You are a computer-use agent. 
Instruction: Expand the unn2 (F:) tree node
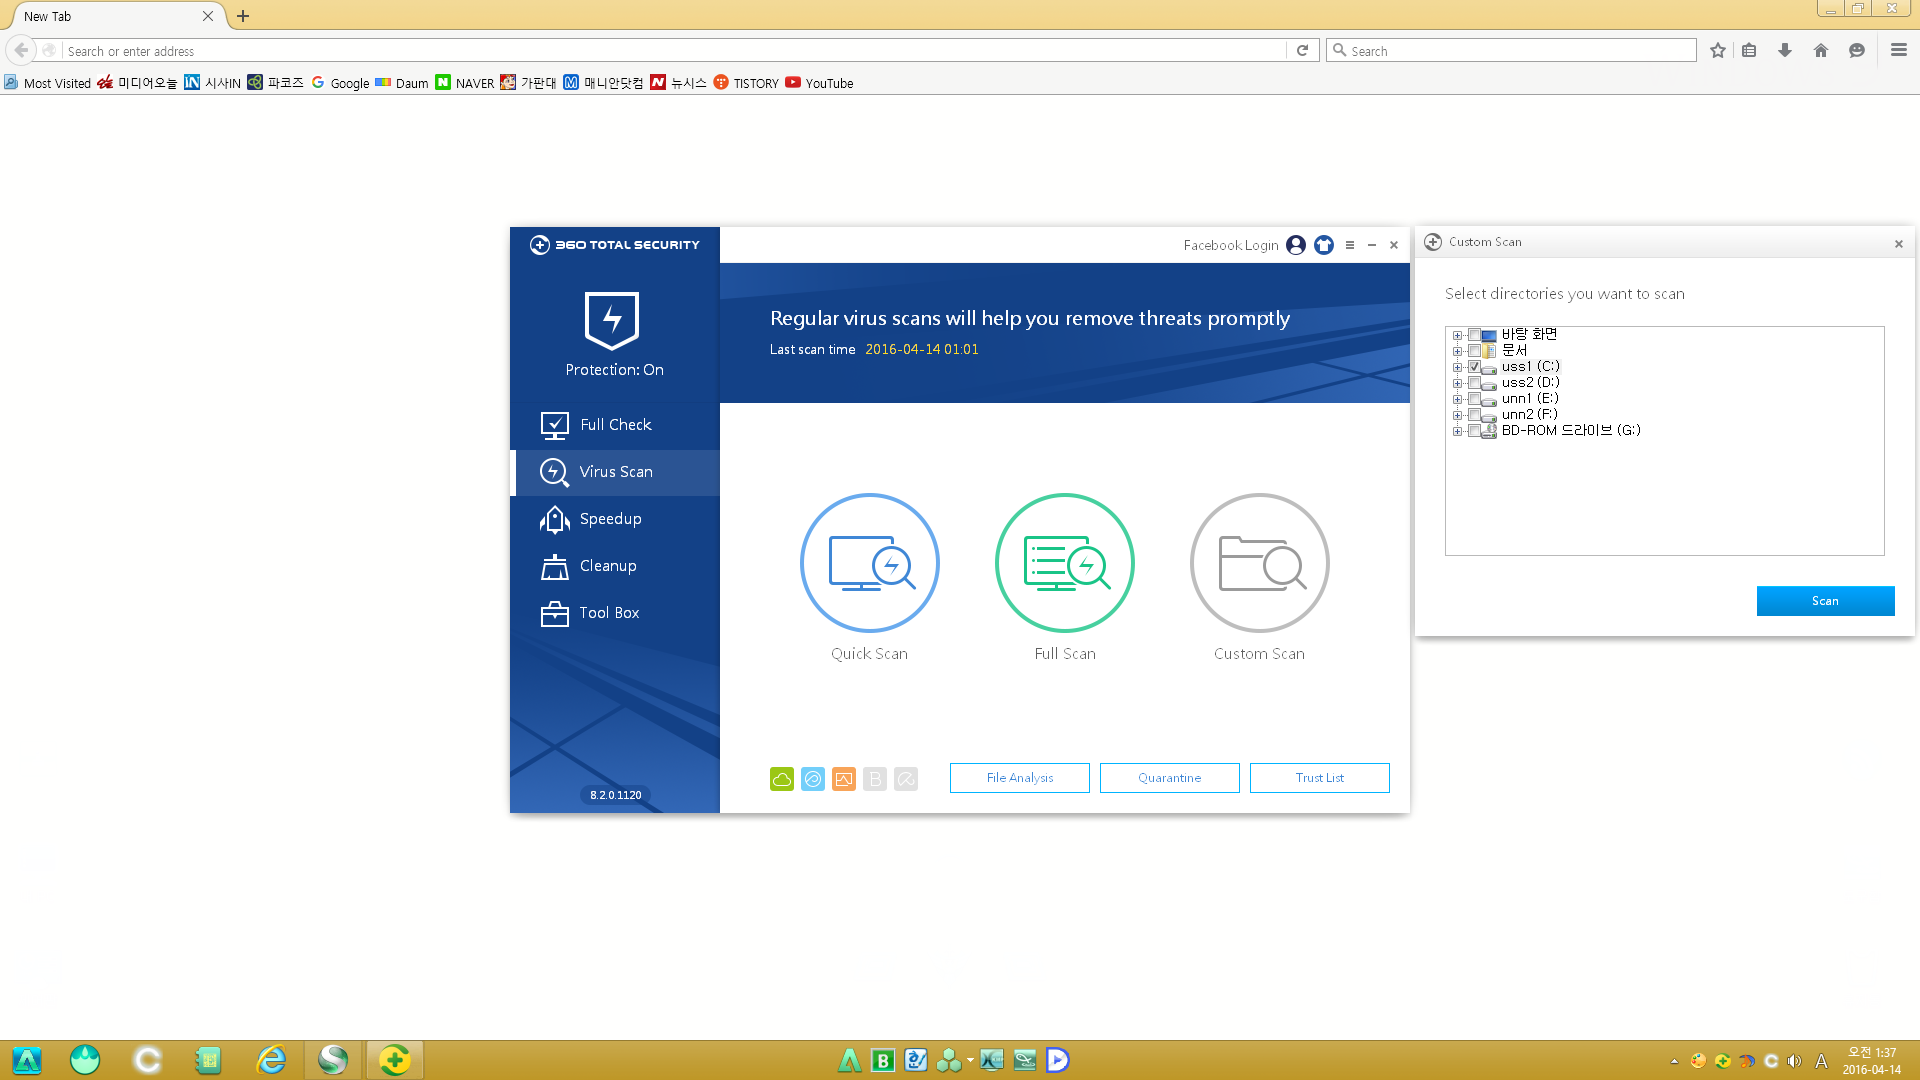[x=1458, y=415]
